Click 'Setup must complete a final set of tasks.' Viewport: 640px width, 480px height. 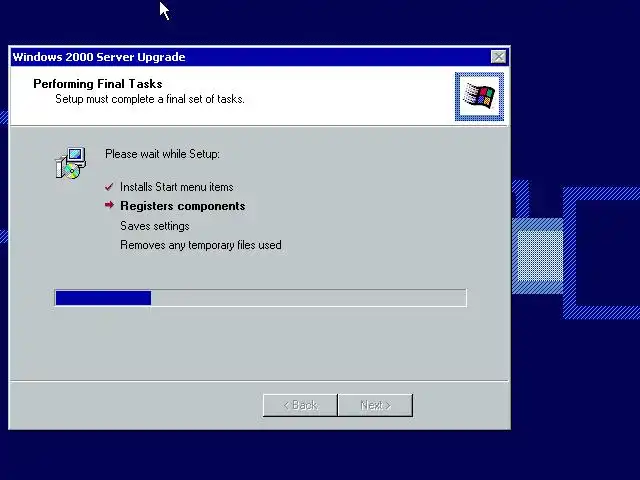click(150, 99)
